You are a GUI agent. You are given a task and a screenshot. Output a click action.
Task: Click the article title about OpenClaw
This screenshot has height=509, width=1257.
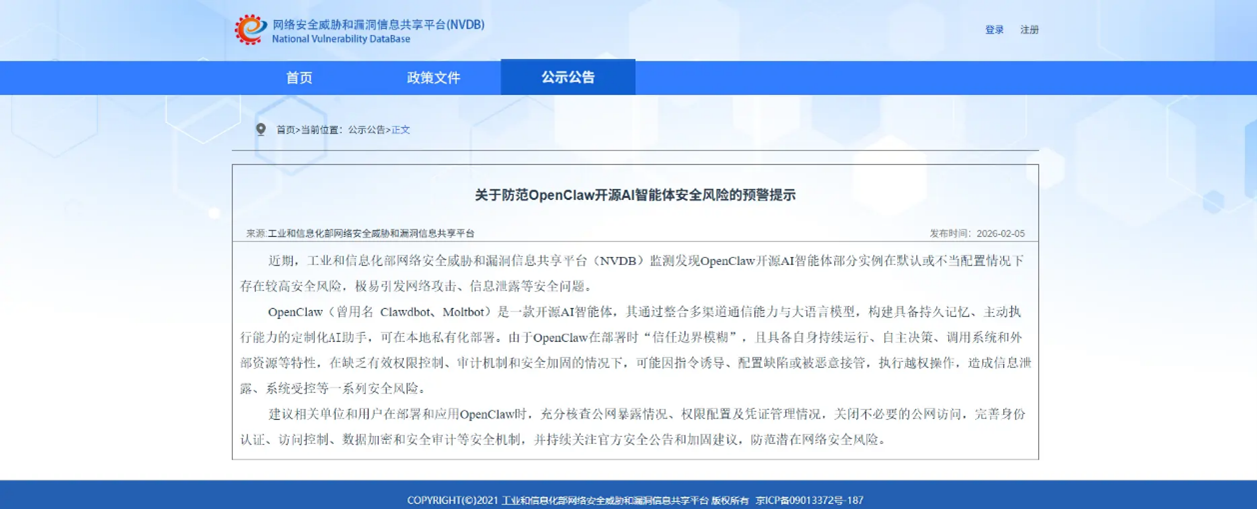[x=635, y=195]
